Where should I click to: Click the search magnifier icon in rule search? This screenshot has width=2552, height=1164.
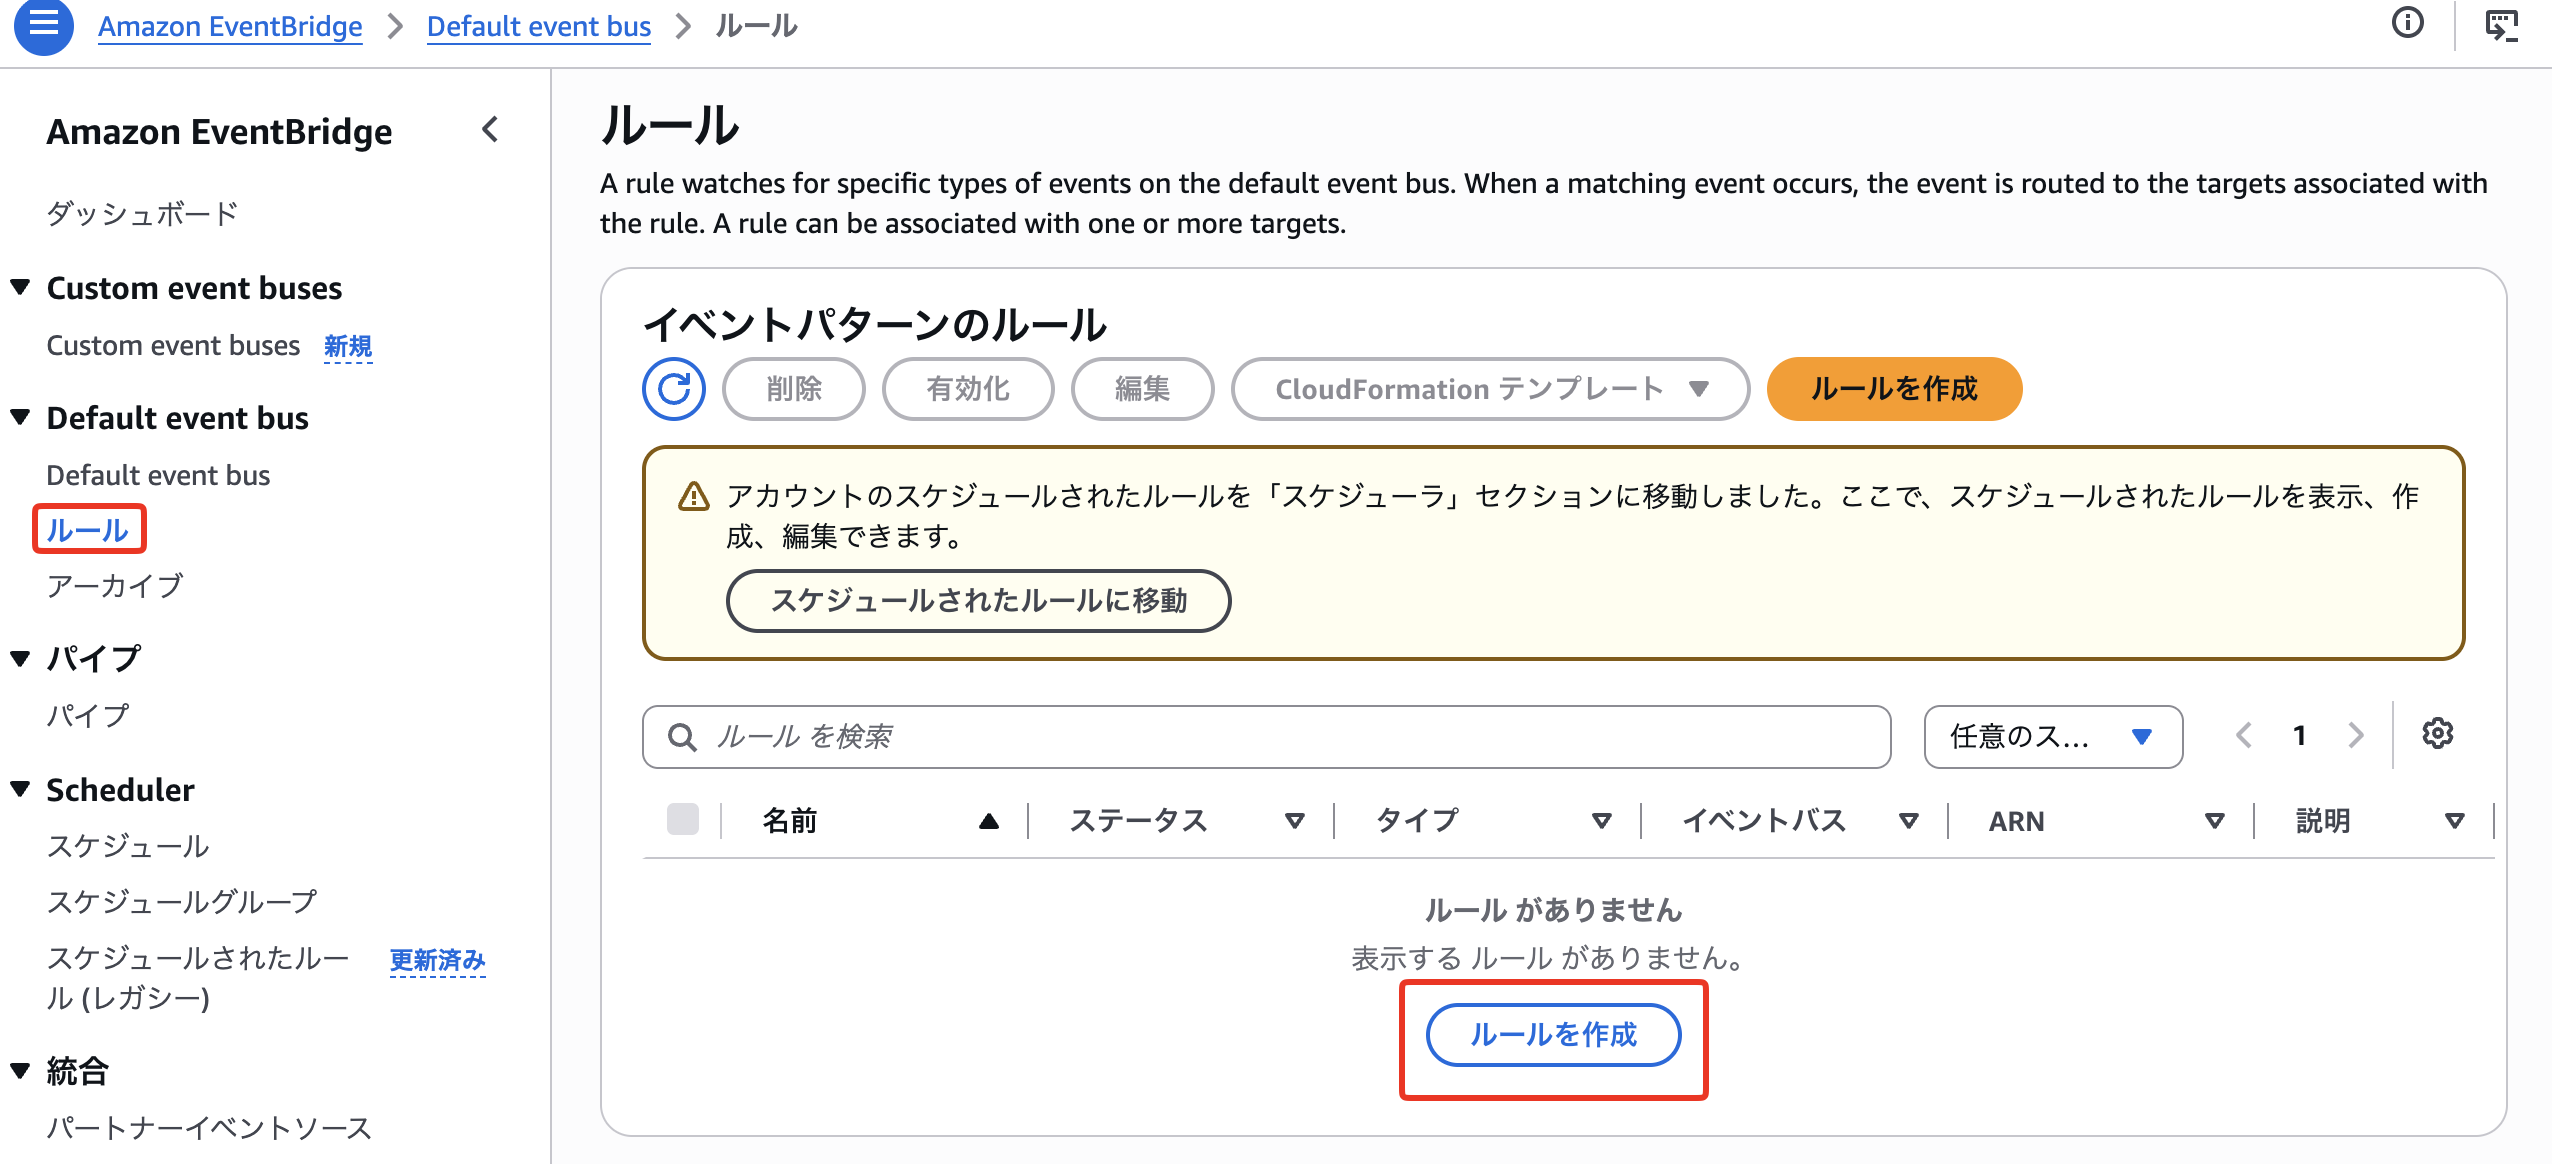coord(682,737)
